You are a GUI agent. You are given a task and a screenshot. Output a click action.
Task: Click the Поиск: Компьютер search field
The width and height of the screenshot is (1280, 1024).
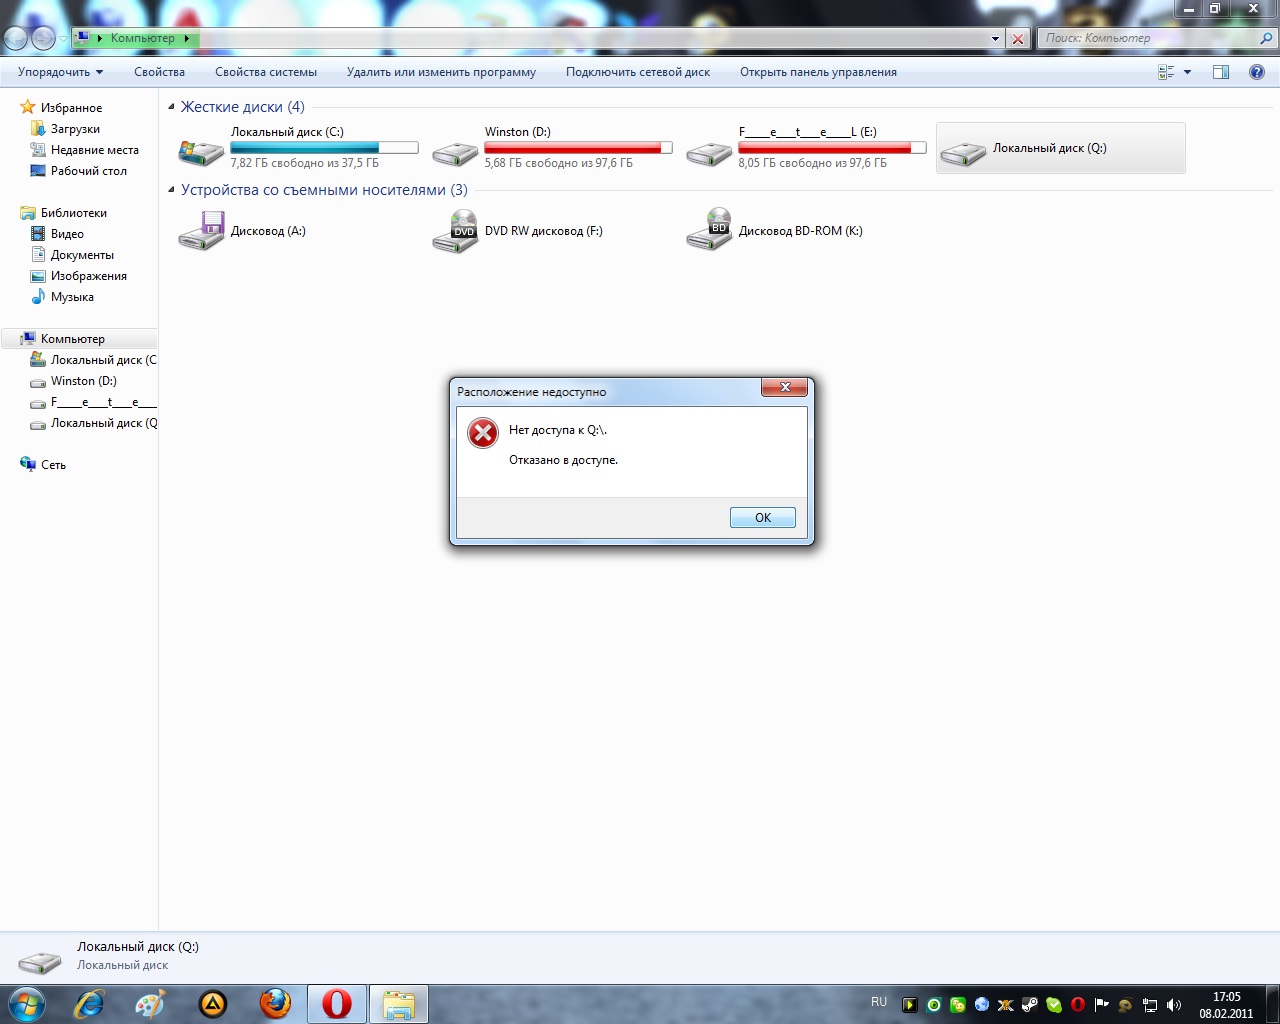click(1148, 38)
